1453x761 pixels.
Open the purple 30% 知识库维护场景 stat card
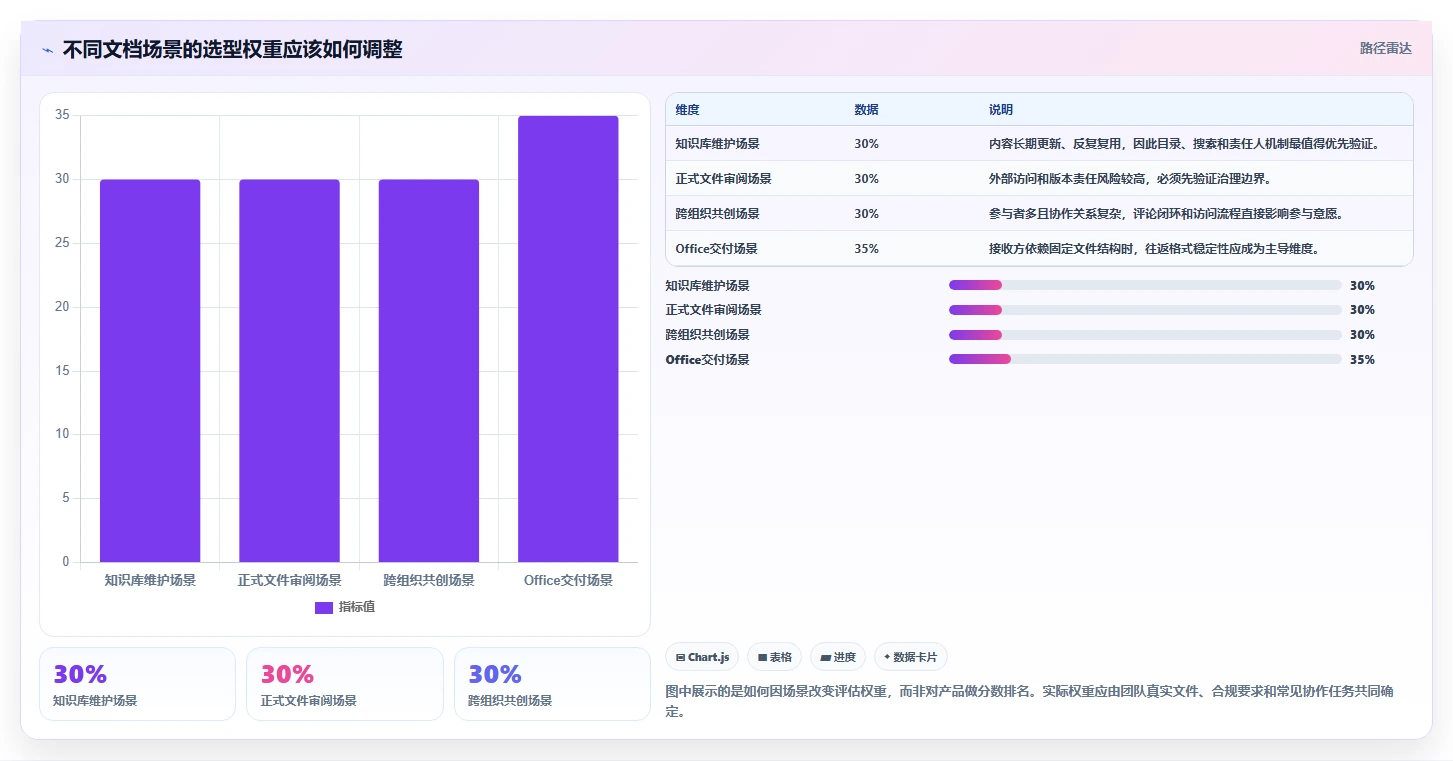pos(138,684)
